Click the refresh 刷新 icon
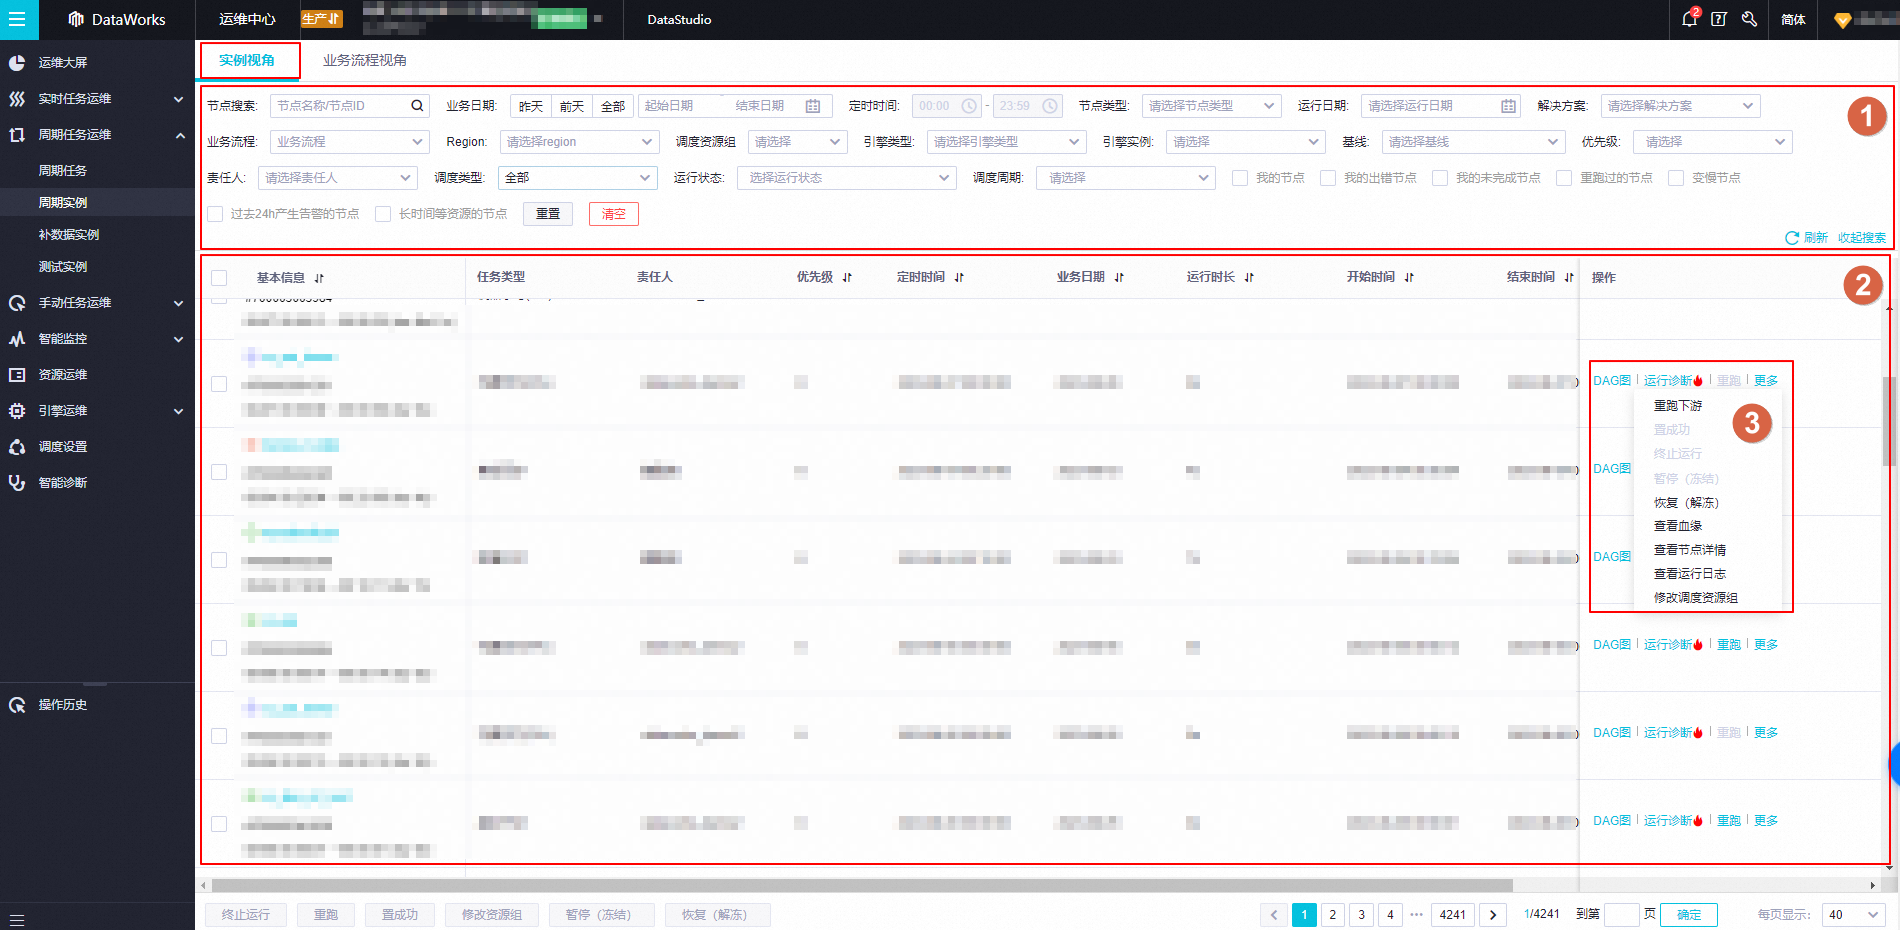 1792,238
